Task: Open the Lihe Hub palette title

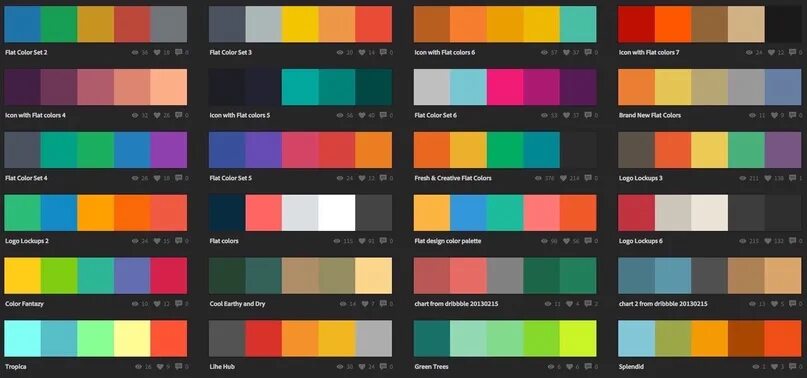Action: point(222,367)
